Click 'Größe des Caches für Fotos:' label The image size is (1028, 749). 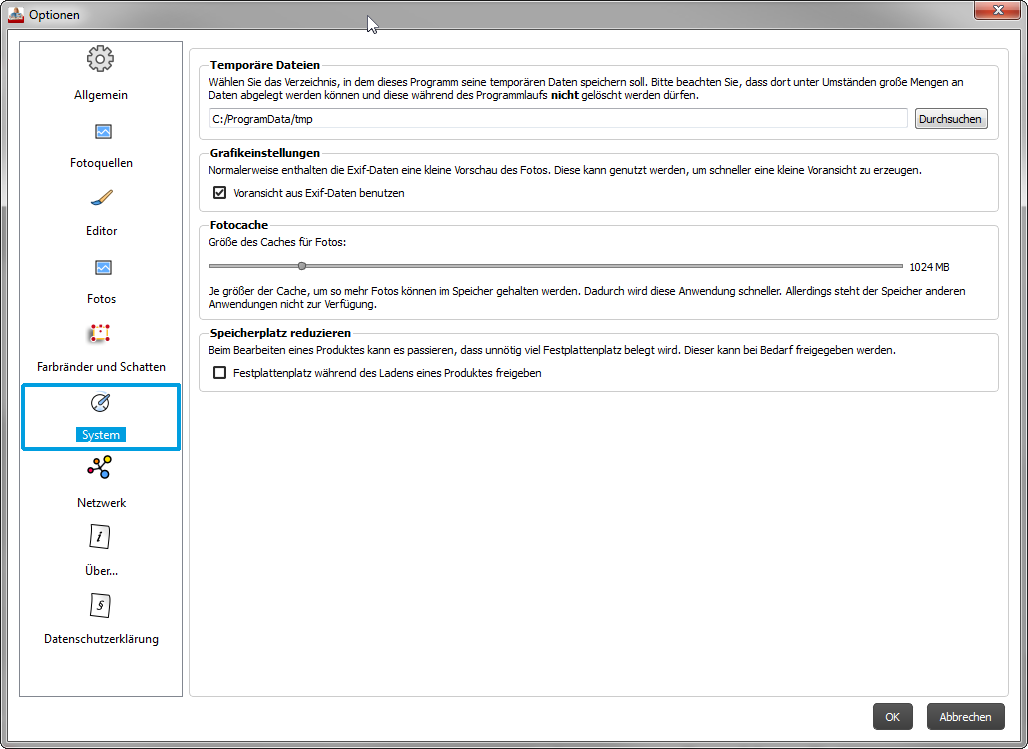click(x=277, y=242)
